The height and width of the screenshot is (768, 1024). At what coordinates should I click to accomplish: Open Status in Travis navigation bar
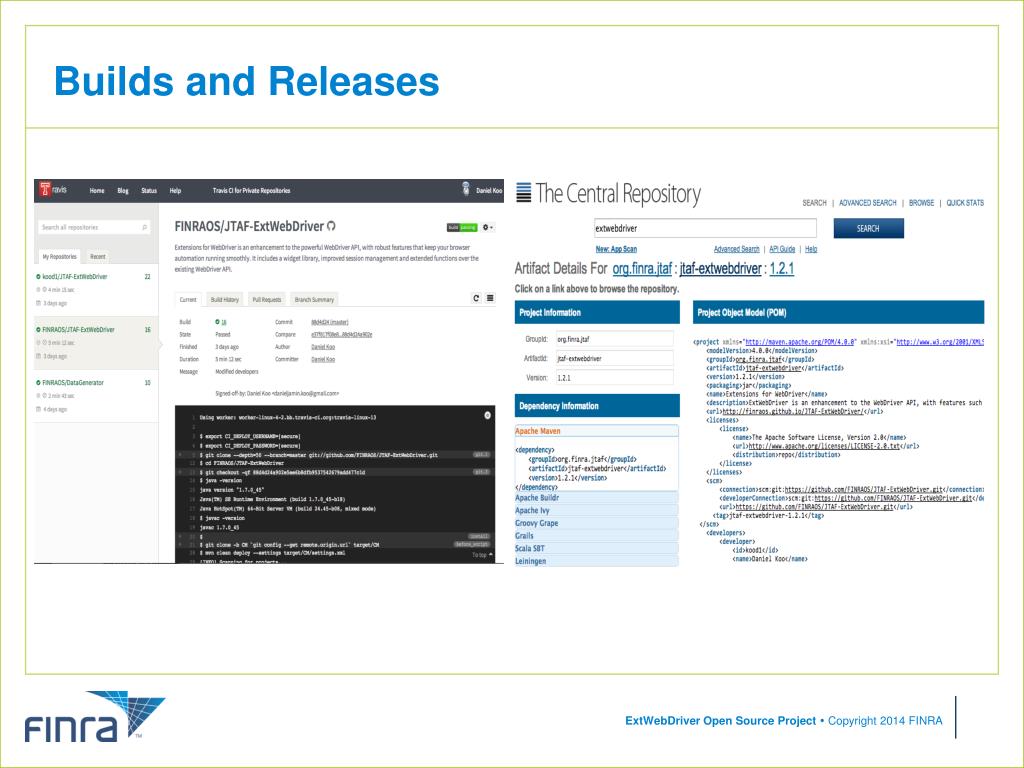click(149, 191)
